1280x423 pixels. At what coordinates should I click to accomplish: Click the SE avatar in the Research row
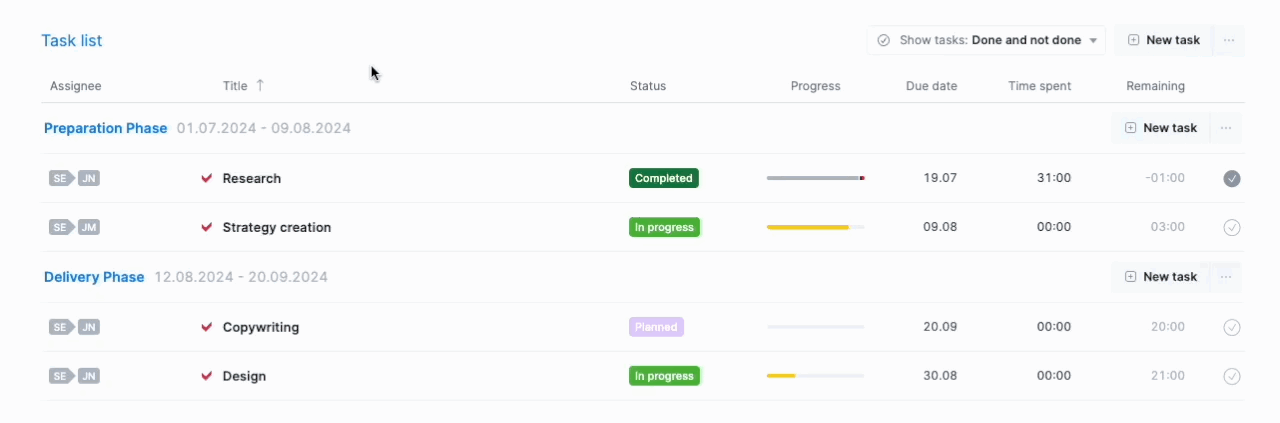coord(61,178)
